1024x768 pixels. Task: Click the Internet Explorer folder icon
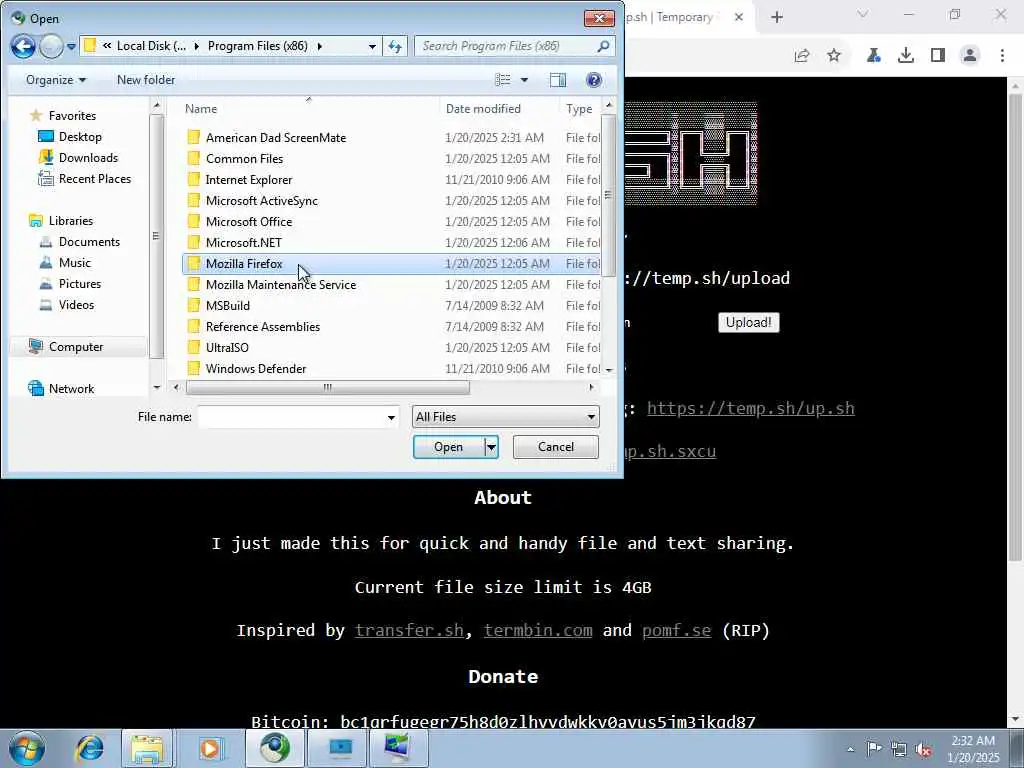pos(193,179)
